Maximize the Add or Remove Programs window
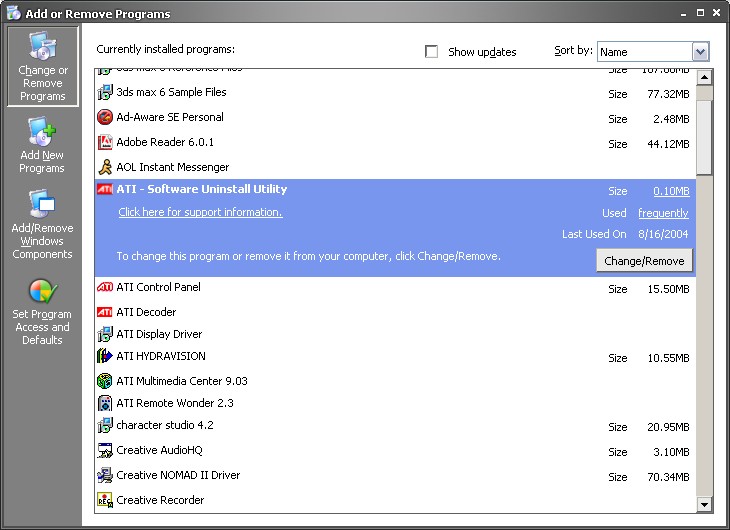 coord(700,13)
